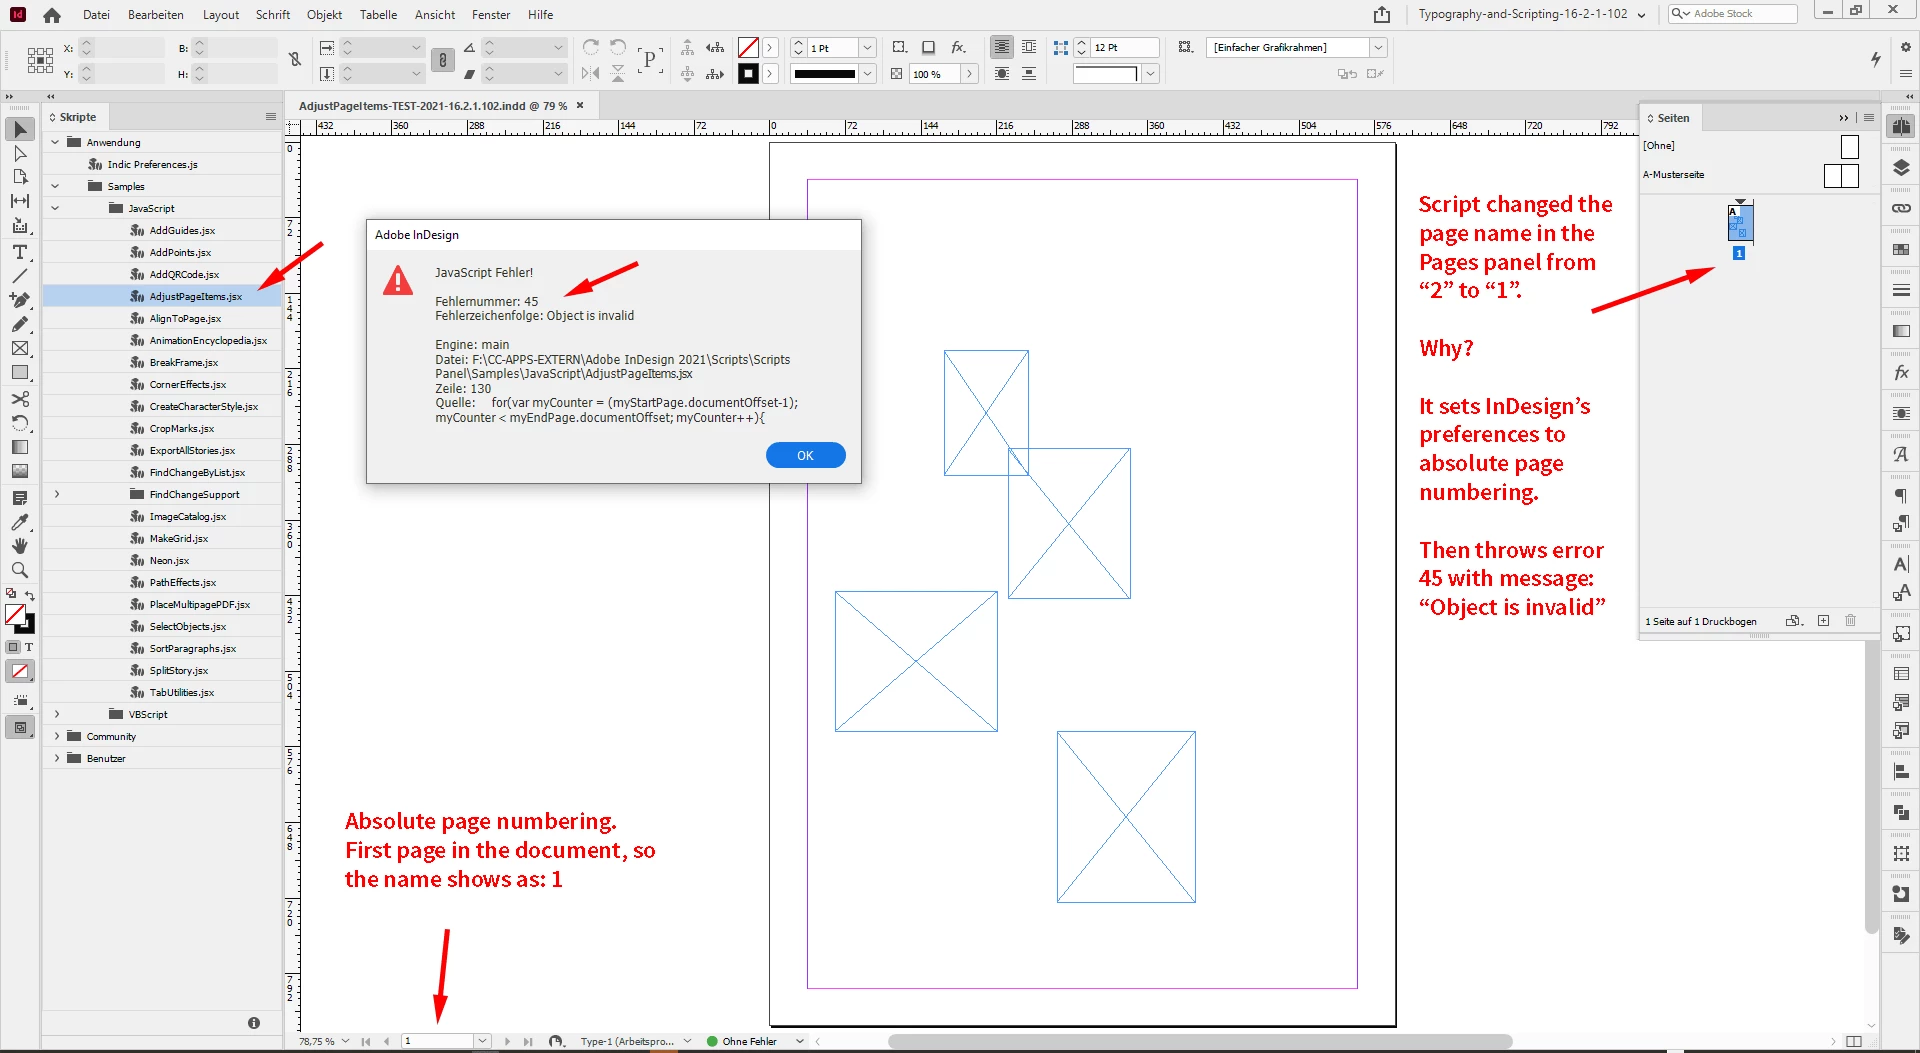1920x1053 pixels.
Task: Toggle split layout view button
Action: [x=1854, y=1041]
